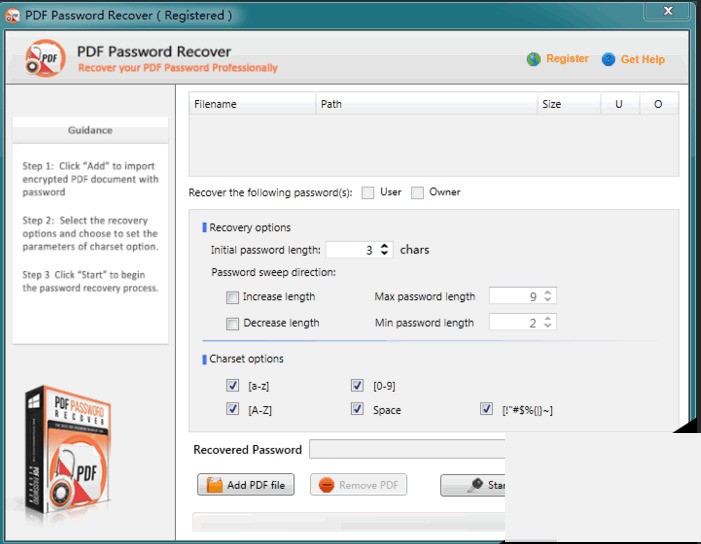The image size is (701, 544).
Task: Click the 'Step 1' guidance text
Action: pyautogui.click(x=90, y=179)
